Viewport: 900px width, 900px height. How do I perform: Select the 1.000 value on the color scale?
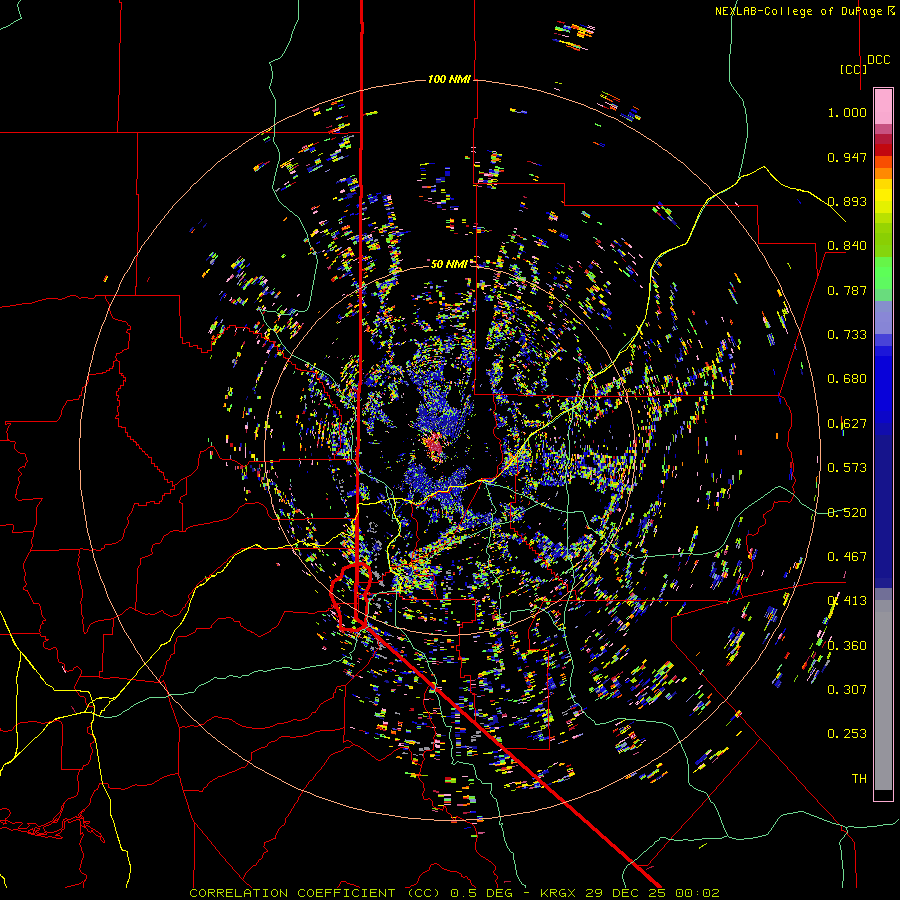pos(847,112)
